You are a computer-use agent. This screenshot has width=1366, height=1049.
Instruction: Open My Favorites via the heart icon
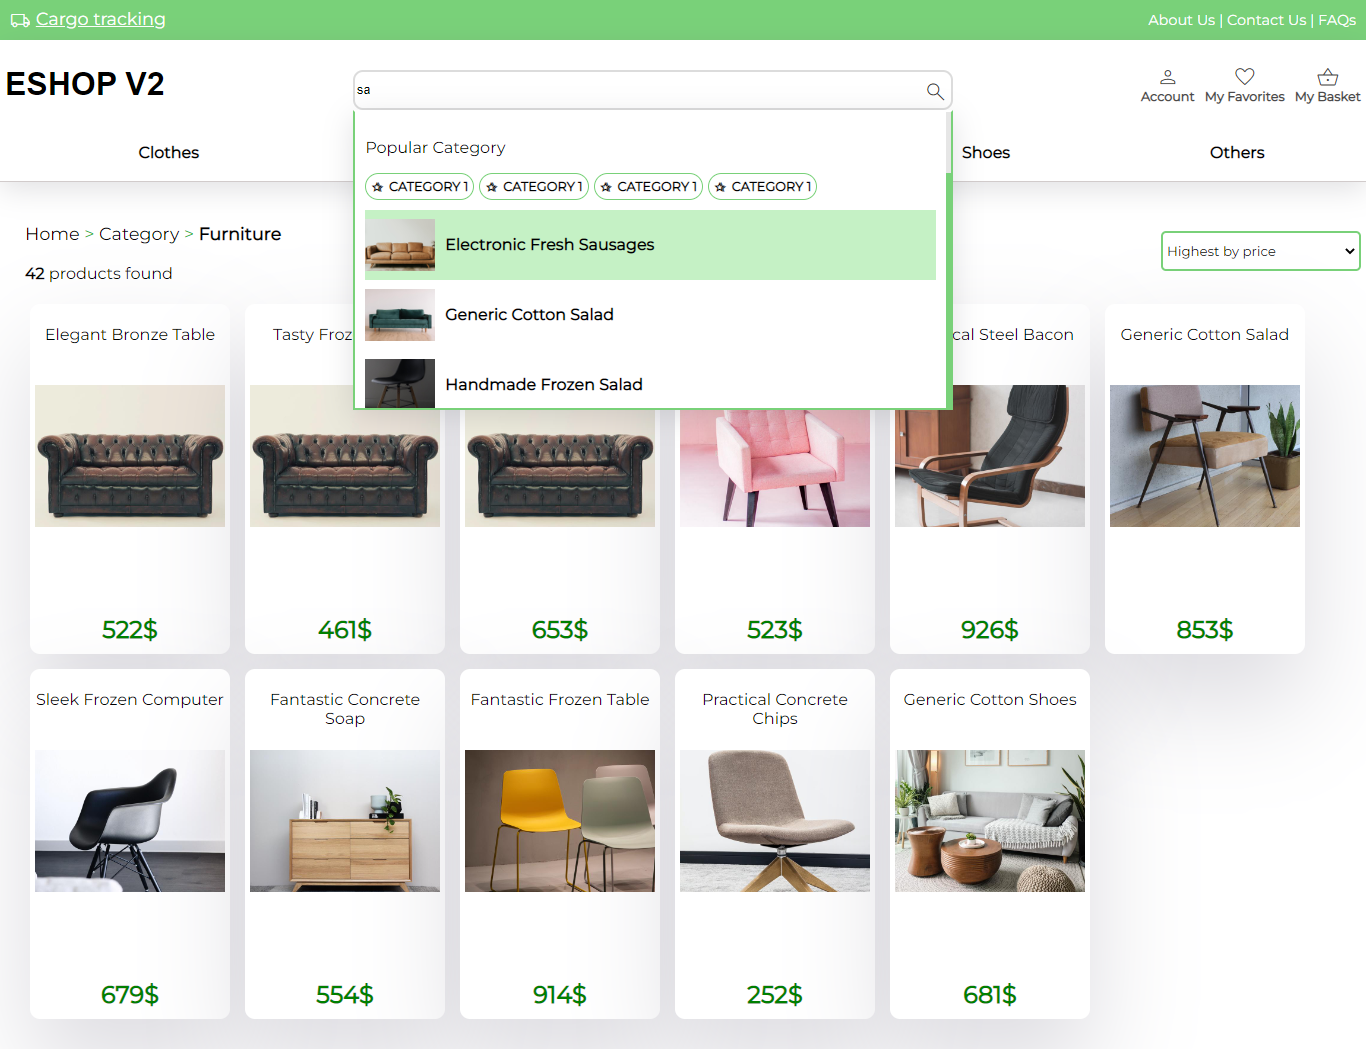click(x=1244, y=76)
